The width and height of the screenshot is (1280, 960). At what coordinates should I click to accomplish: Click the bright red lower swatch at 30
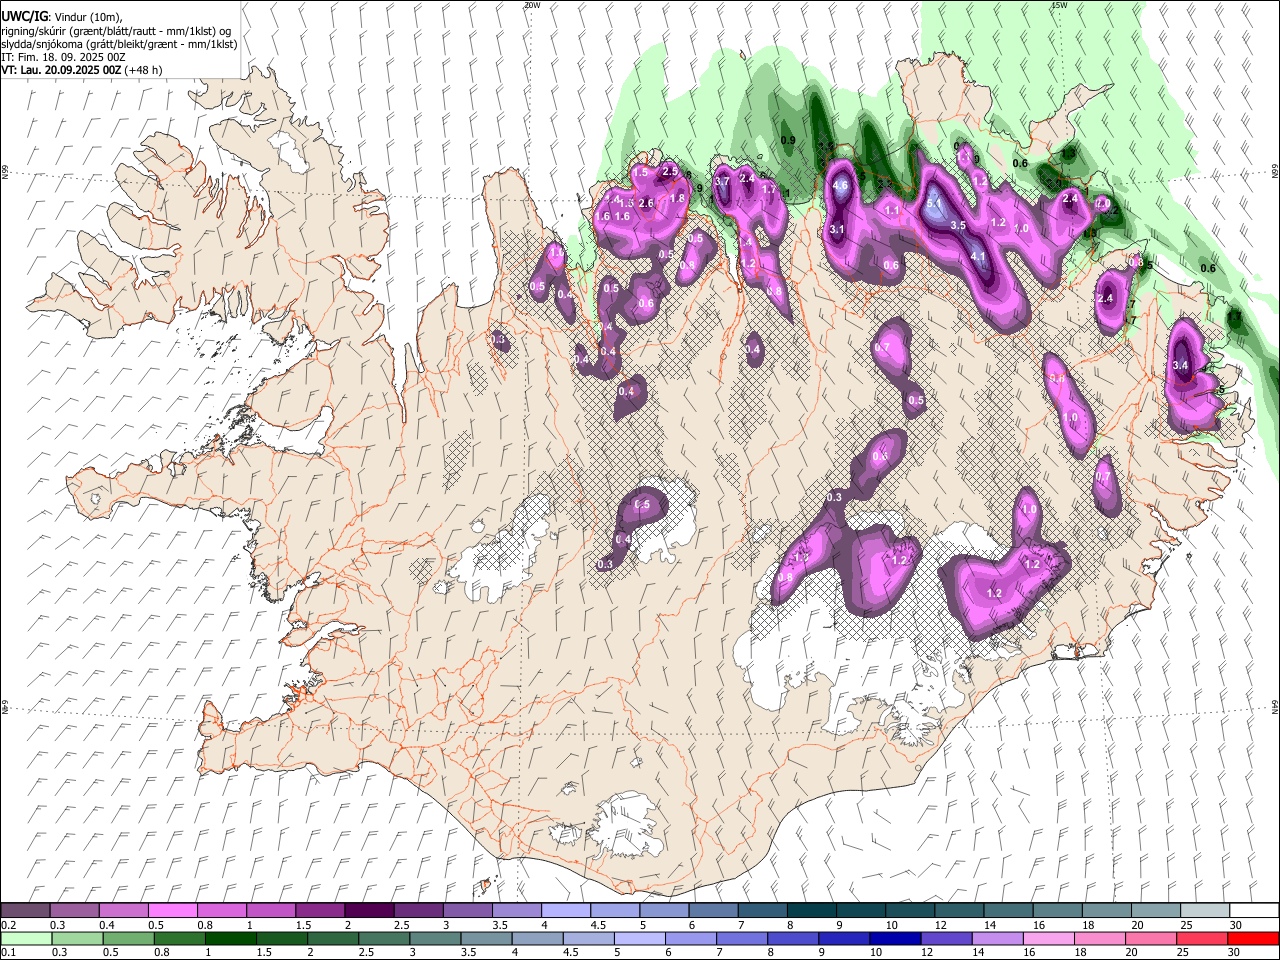coord(1253,939)
